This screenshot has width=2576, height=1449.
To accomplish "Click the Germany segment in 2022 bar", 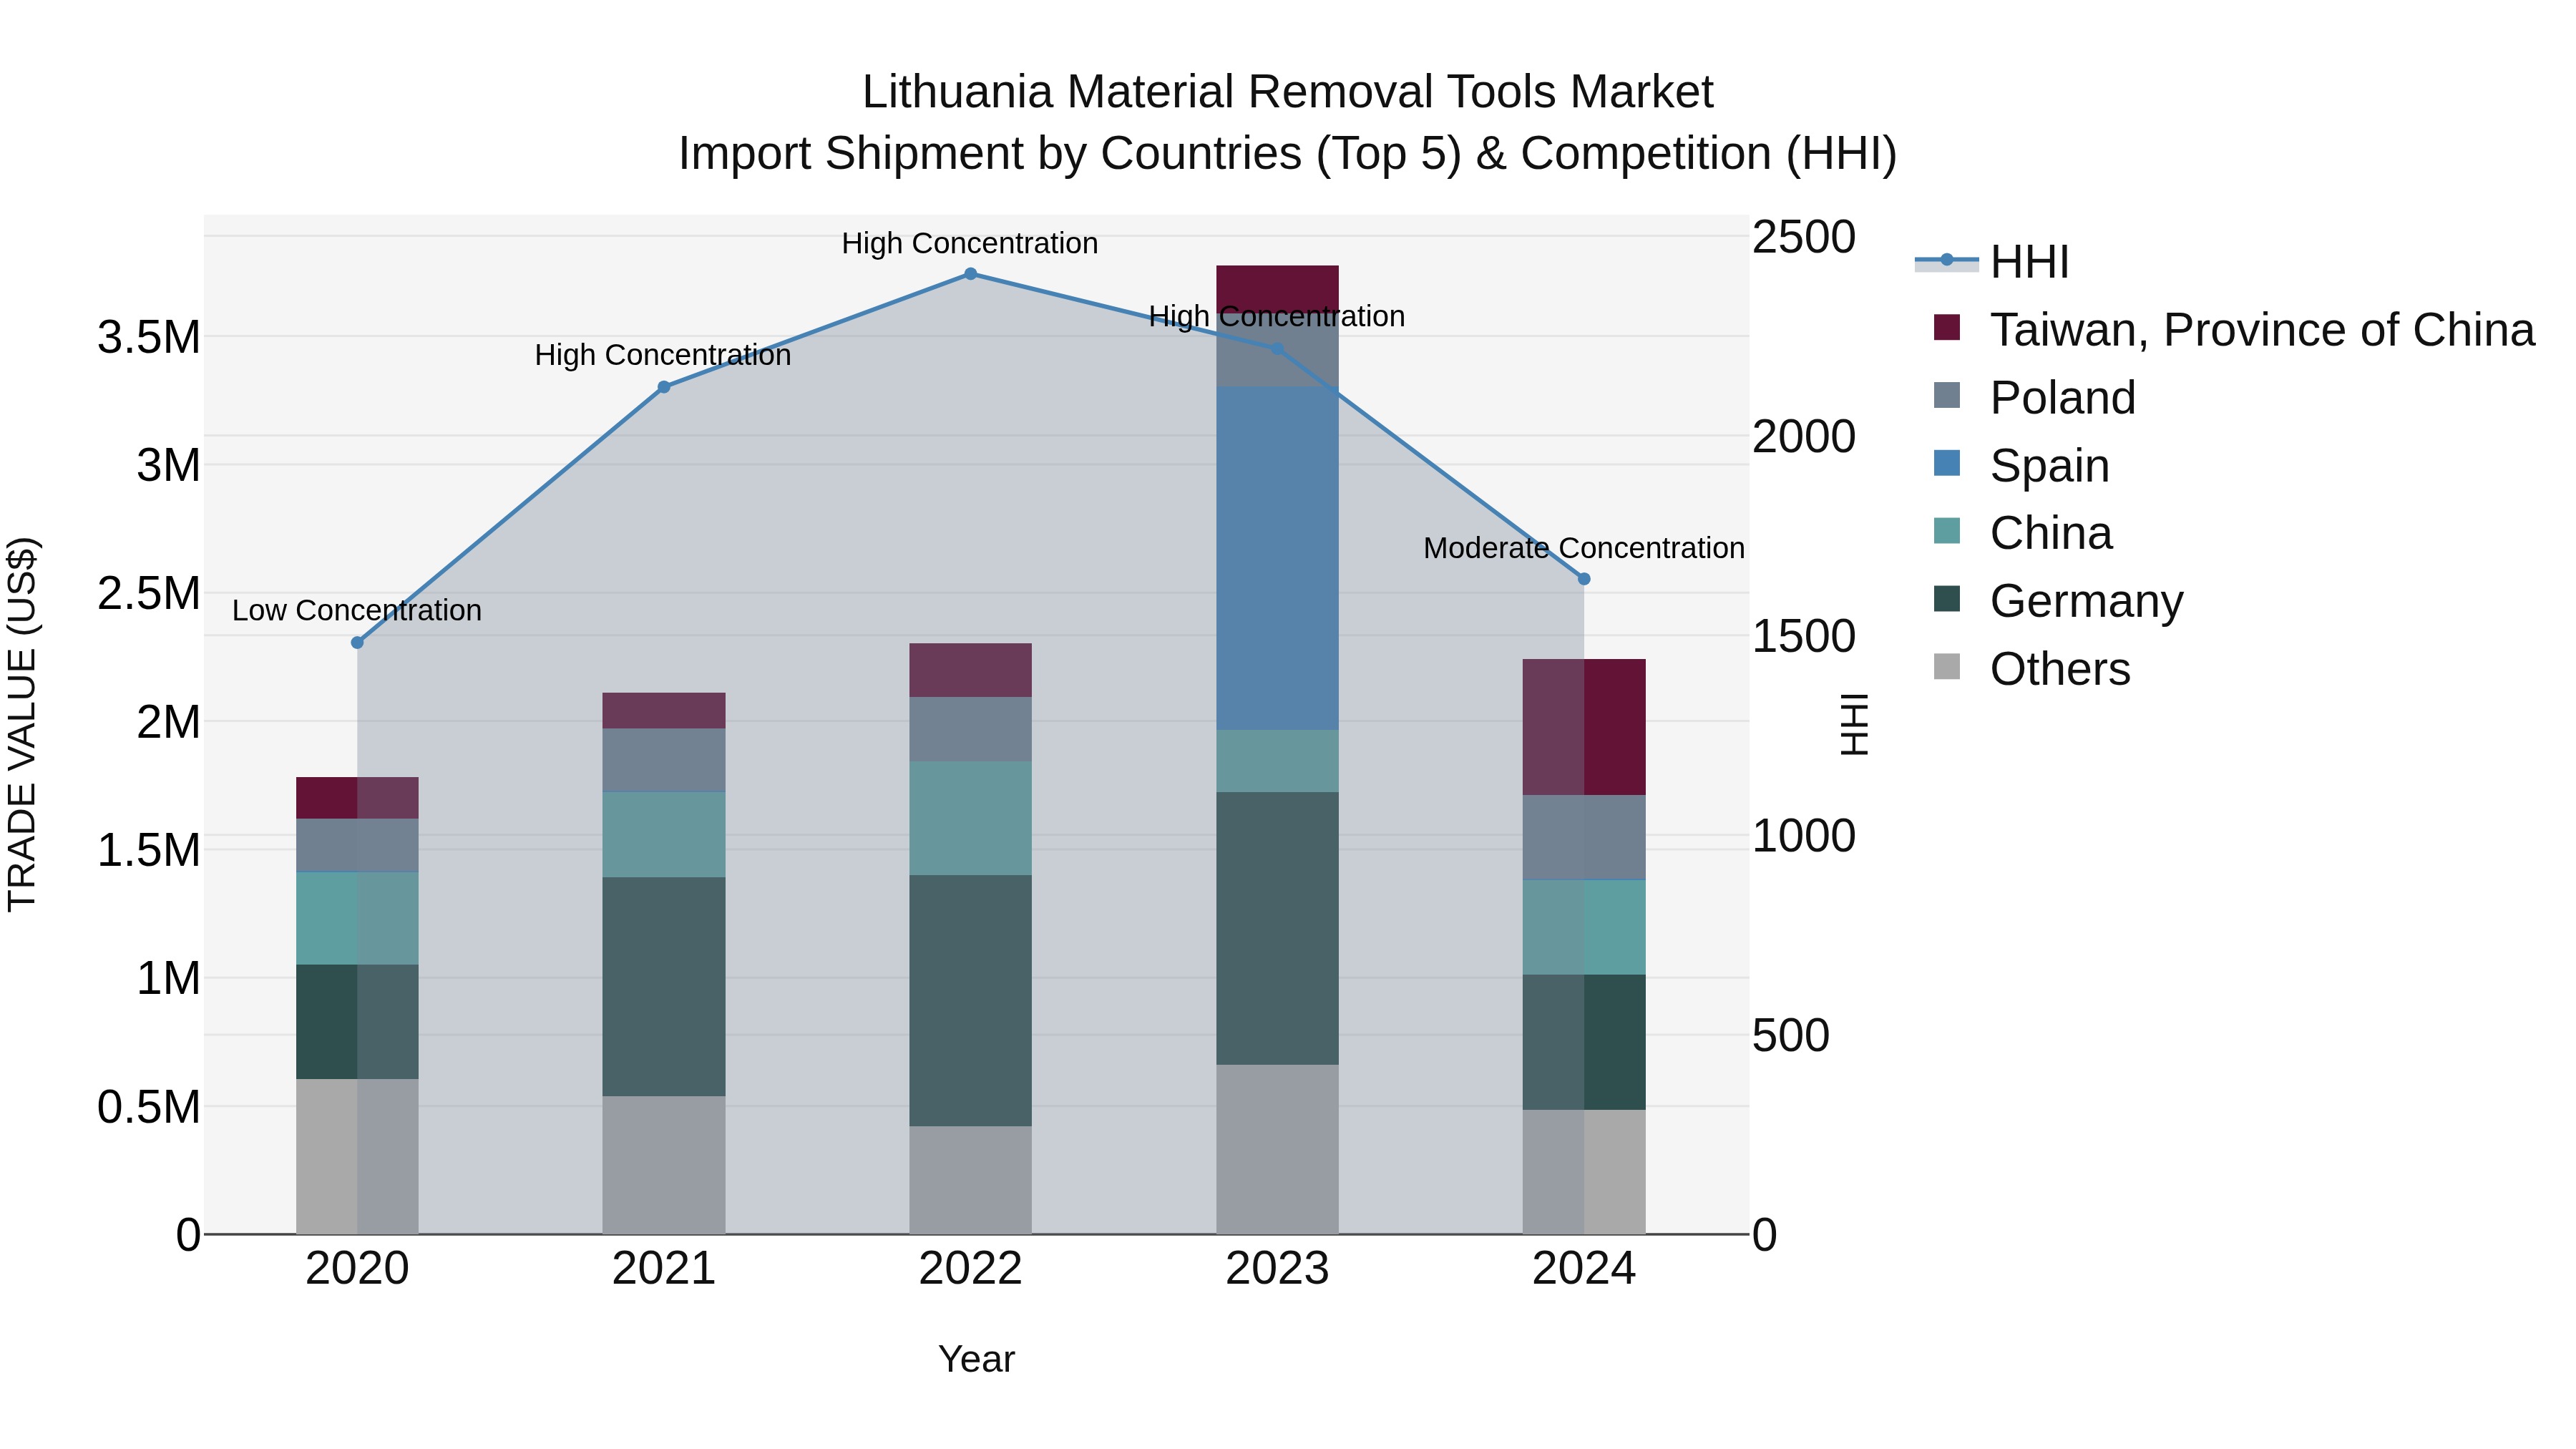I will (970, 1001).
